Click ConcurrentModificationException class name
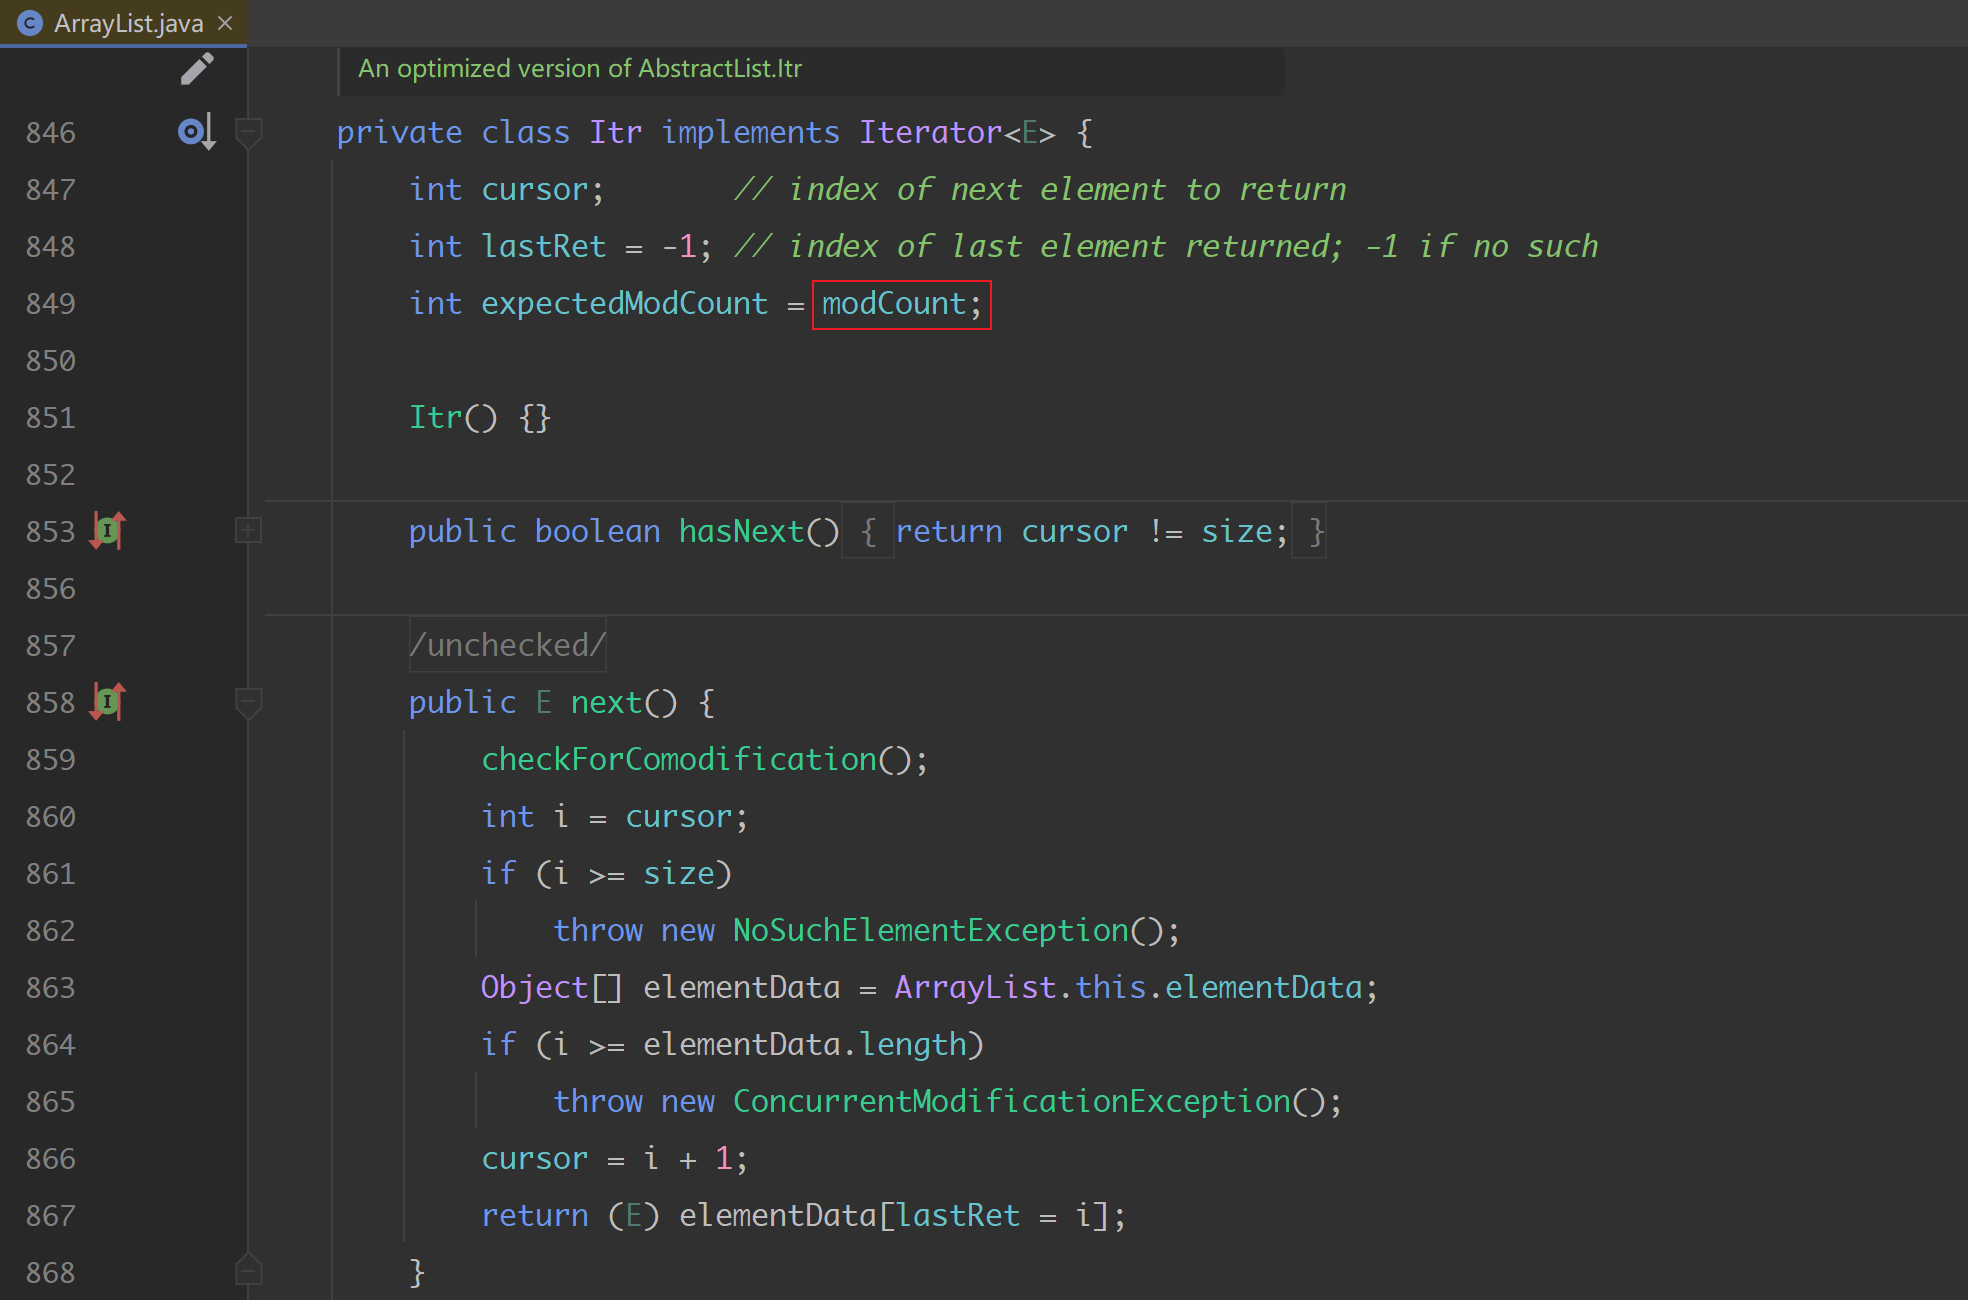Viewport: 1968px width, 1300px height. click(x=1011, y=1102)
